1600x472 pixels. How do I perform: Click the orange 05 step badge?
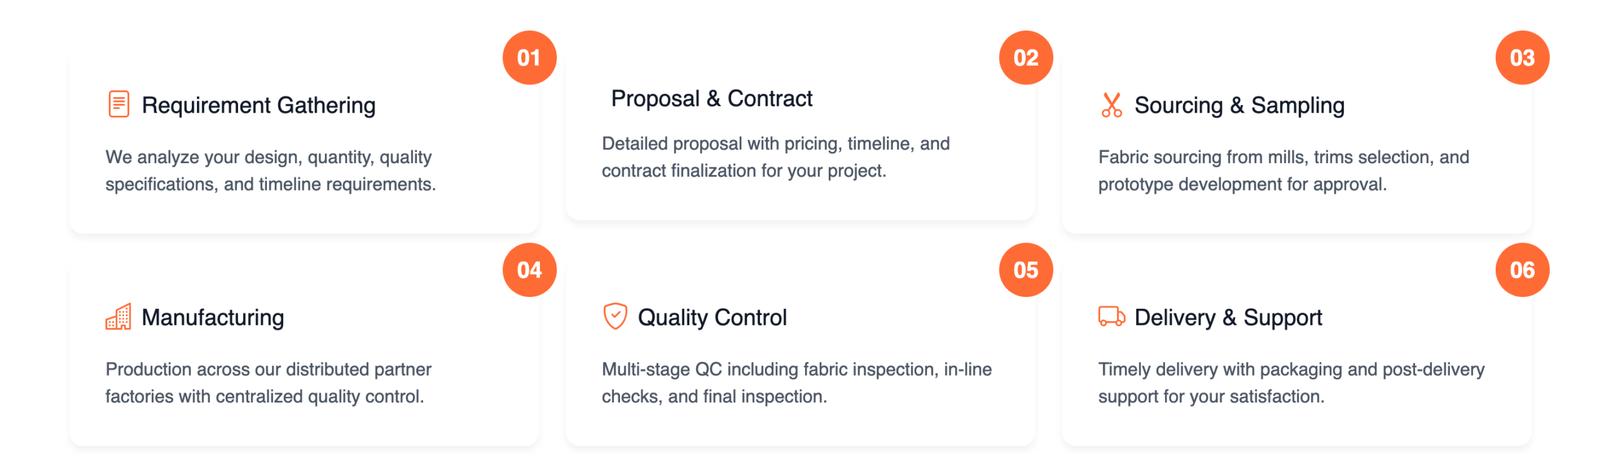(x=1025, y=270)
